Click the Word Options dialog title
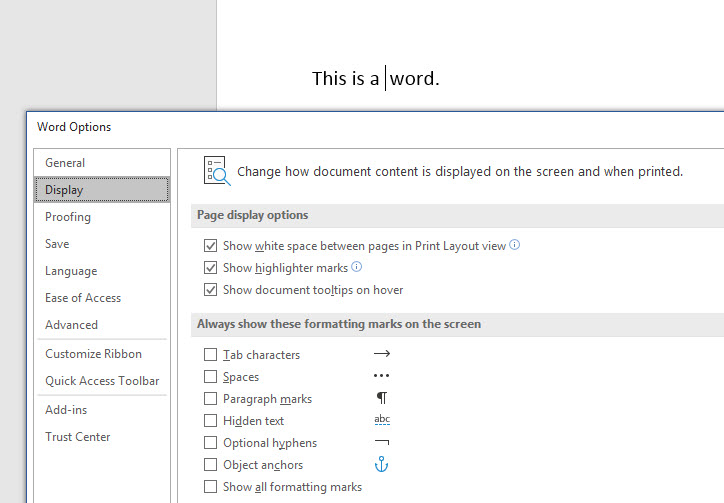The height and width of the screenshot is (503, 724). pyautogui.click(x=74, y=127)
